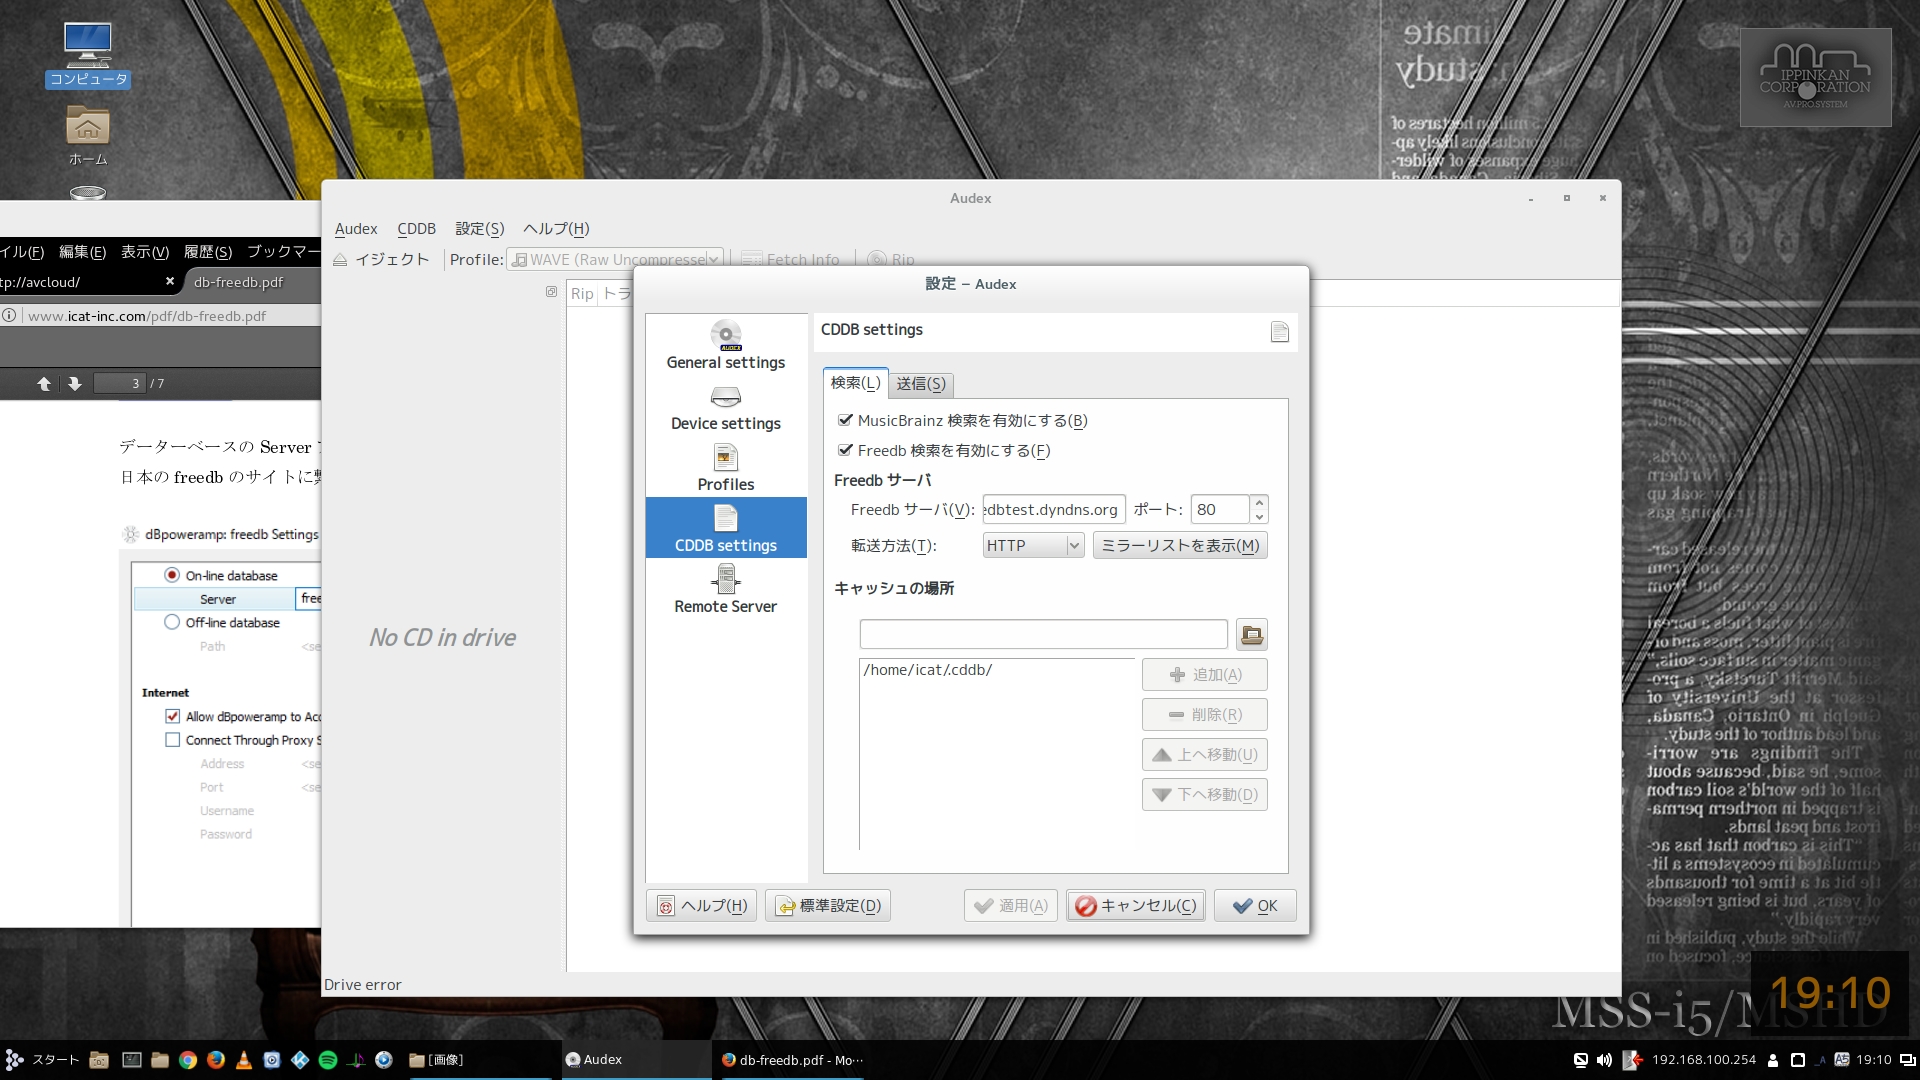Click the cache location path input field
Viewport: 1920px width, 1080px height.
point(1044,634)
